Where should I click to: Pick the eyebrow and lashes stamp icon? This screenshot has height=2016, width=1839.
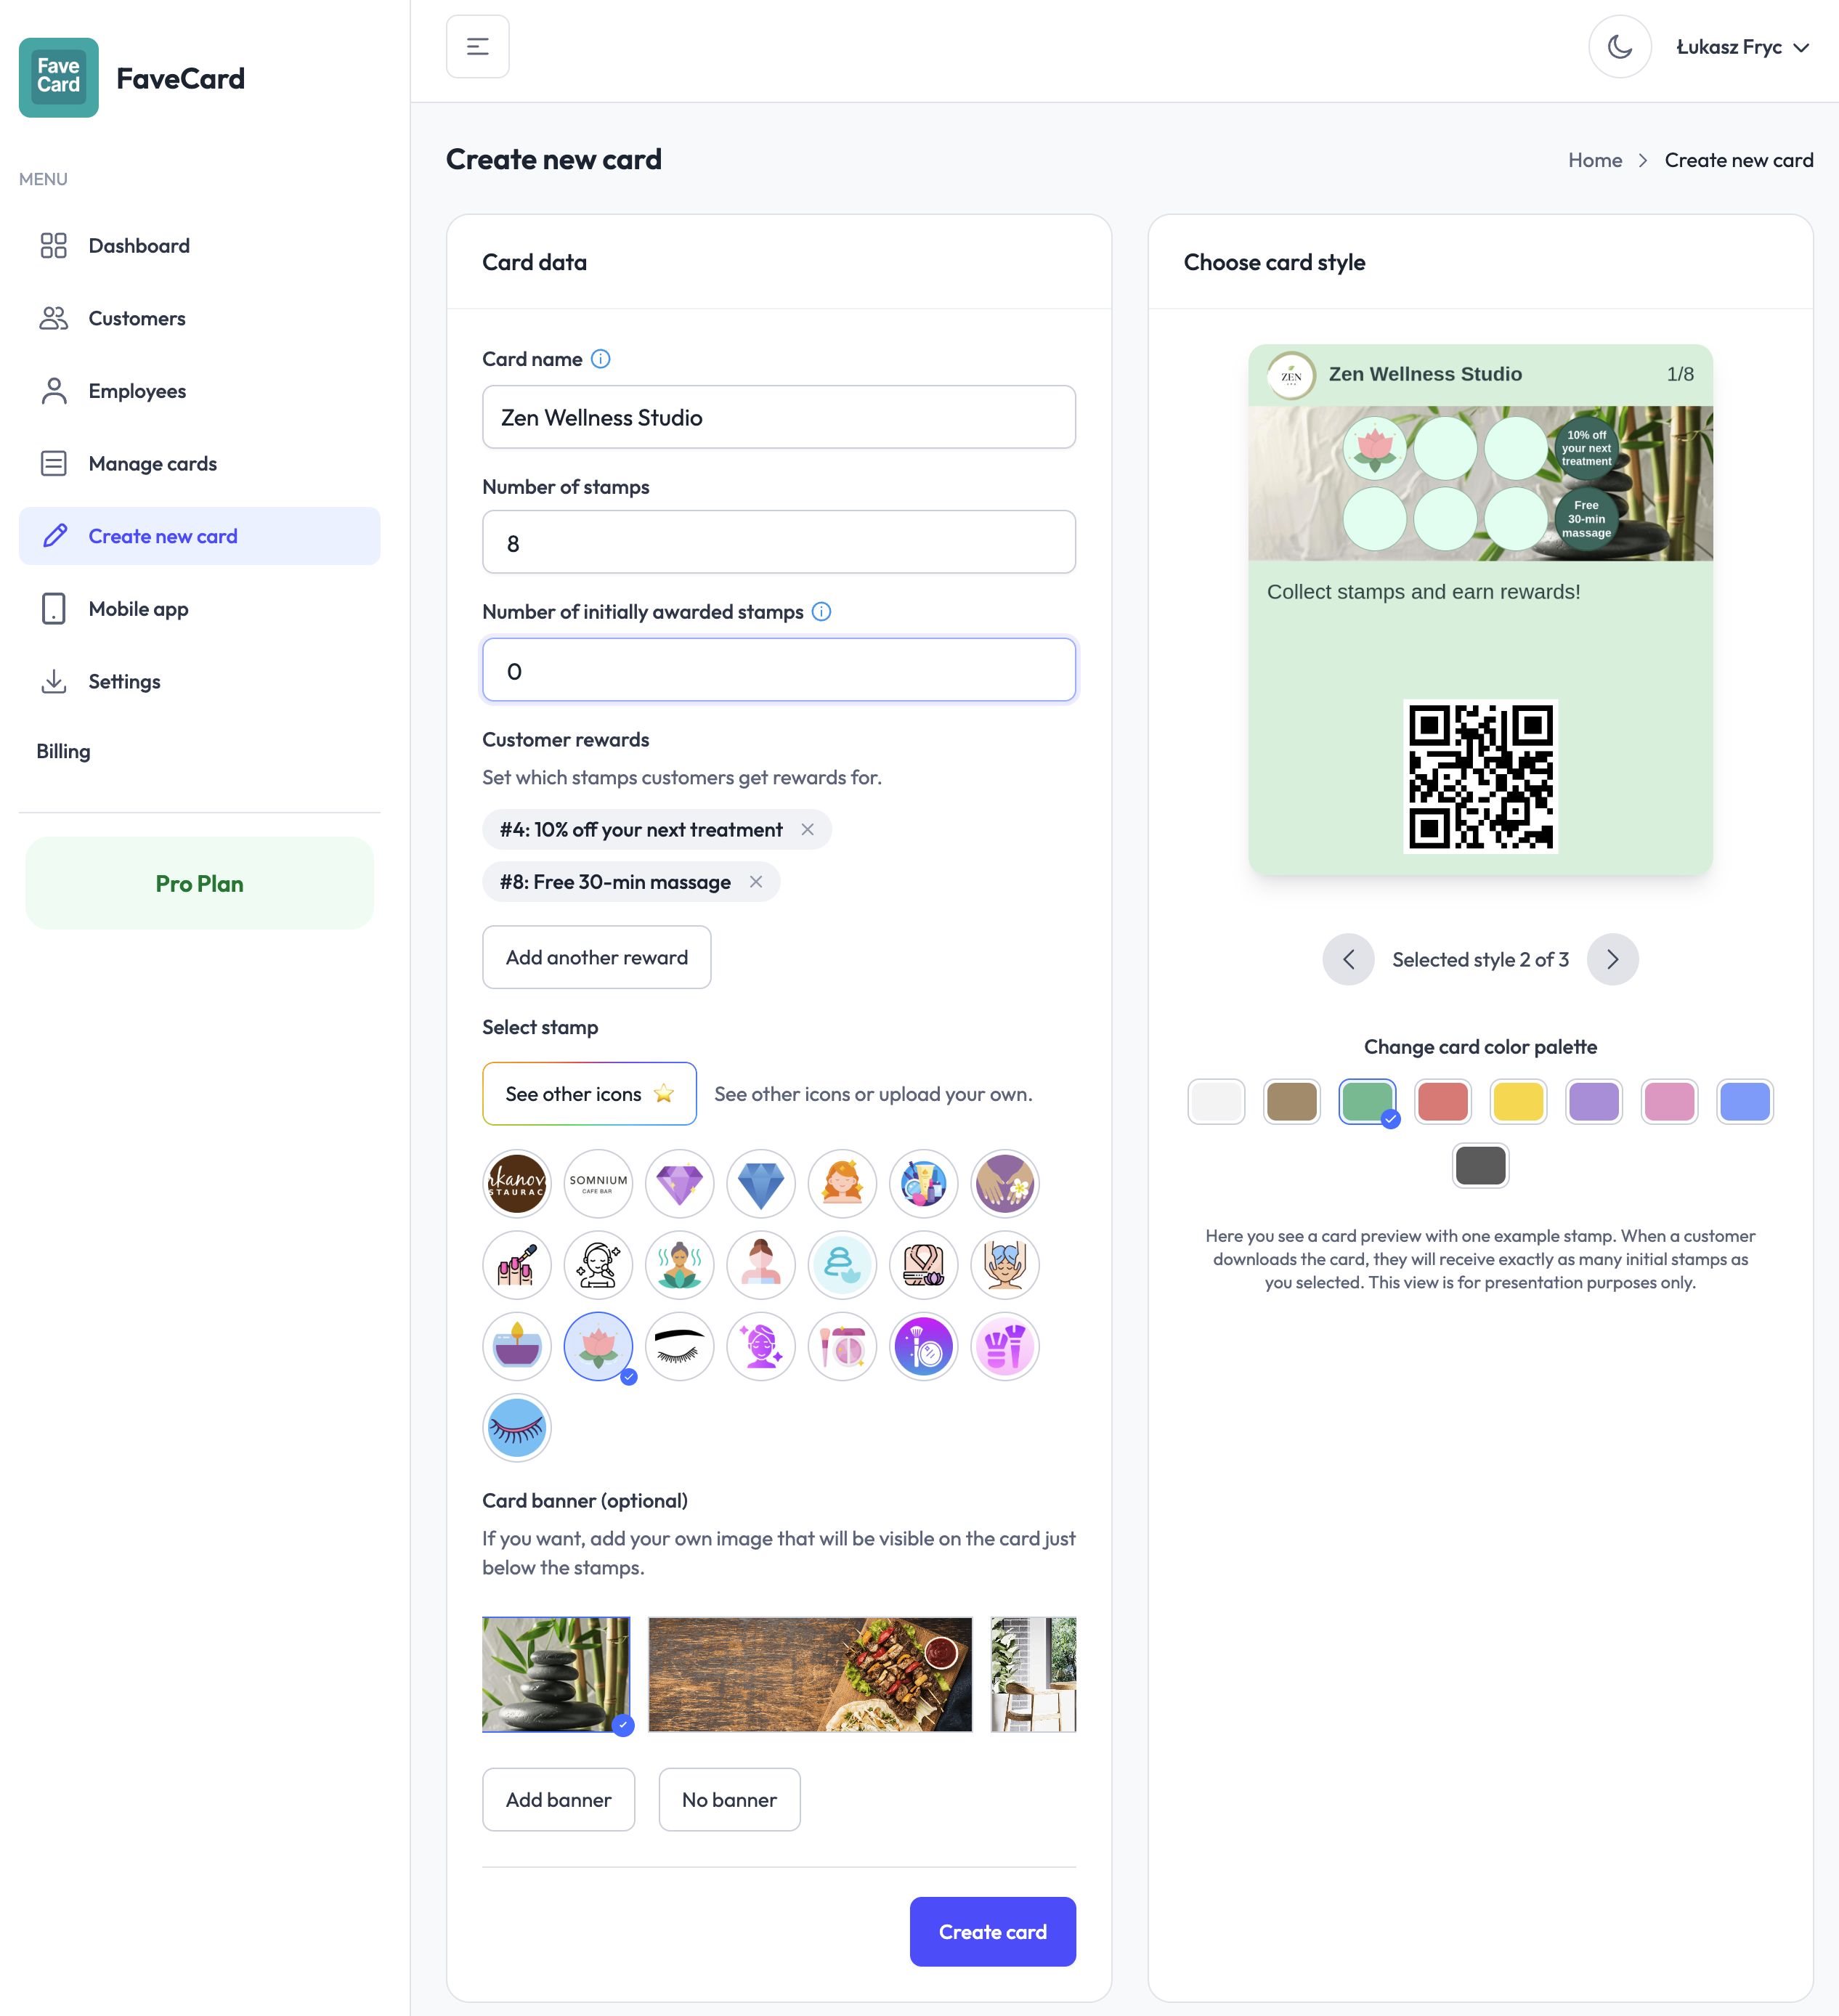[679, 1346]
